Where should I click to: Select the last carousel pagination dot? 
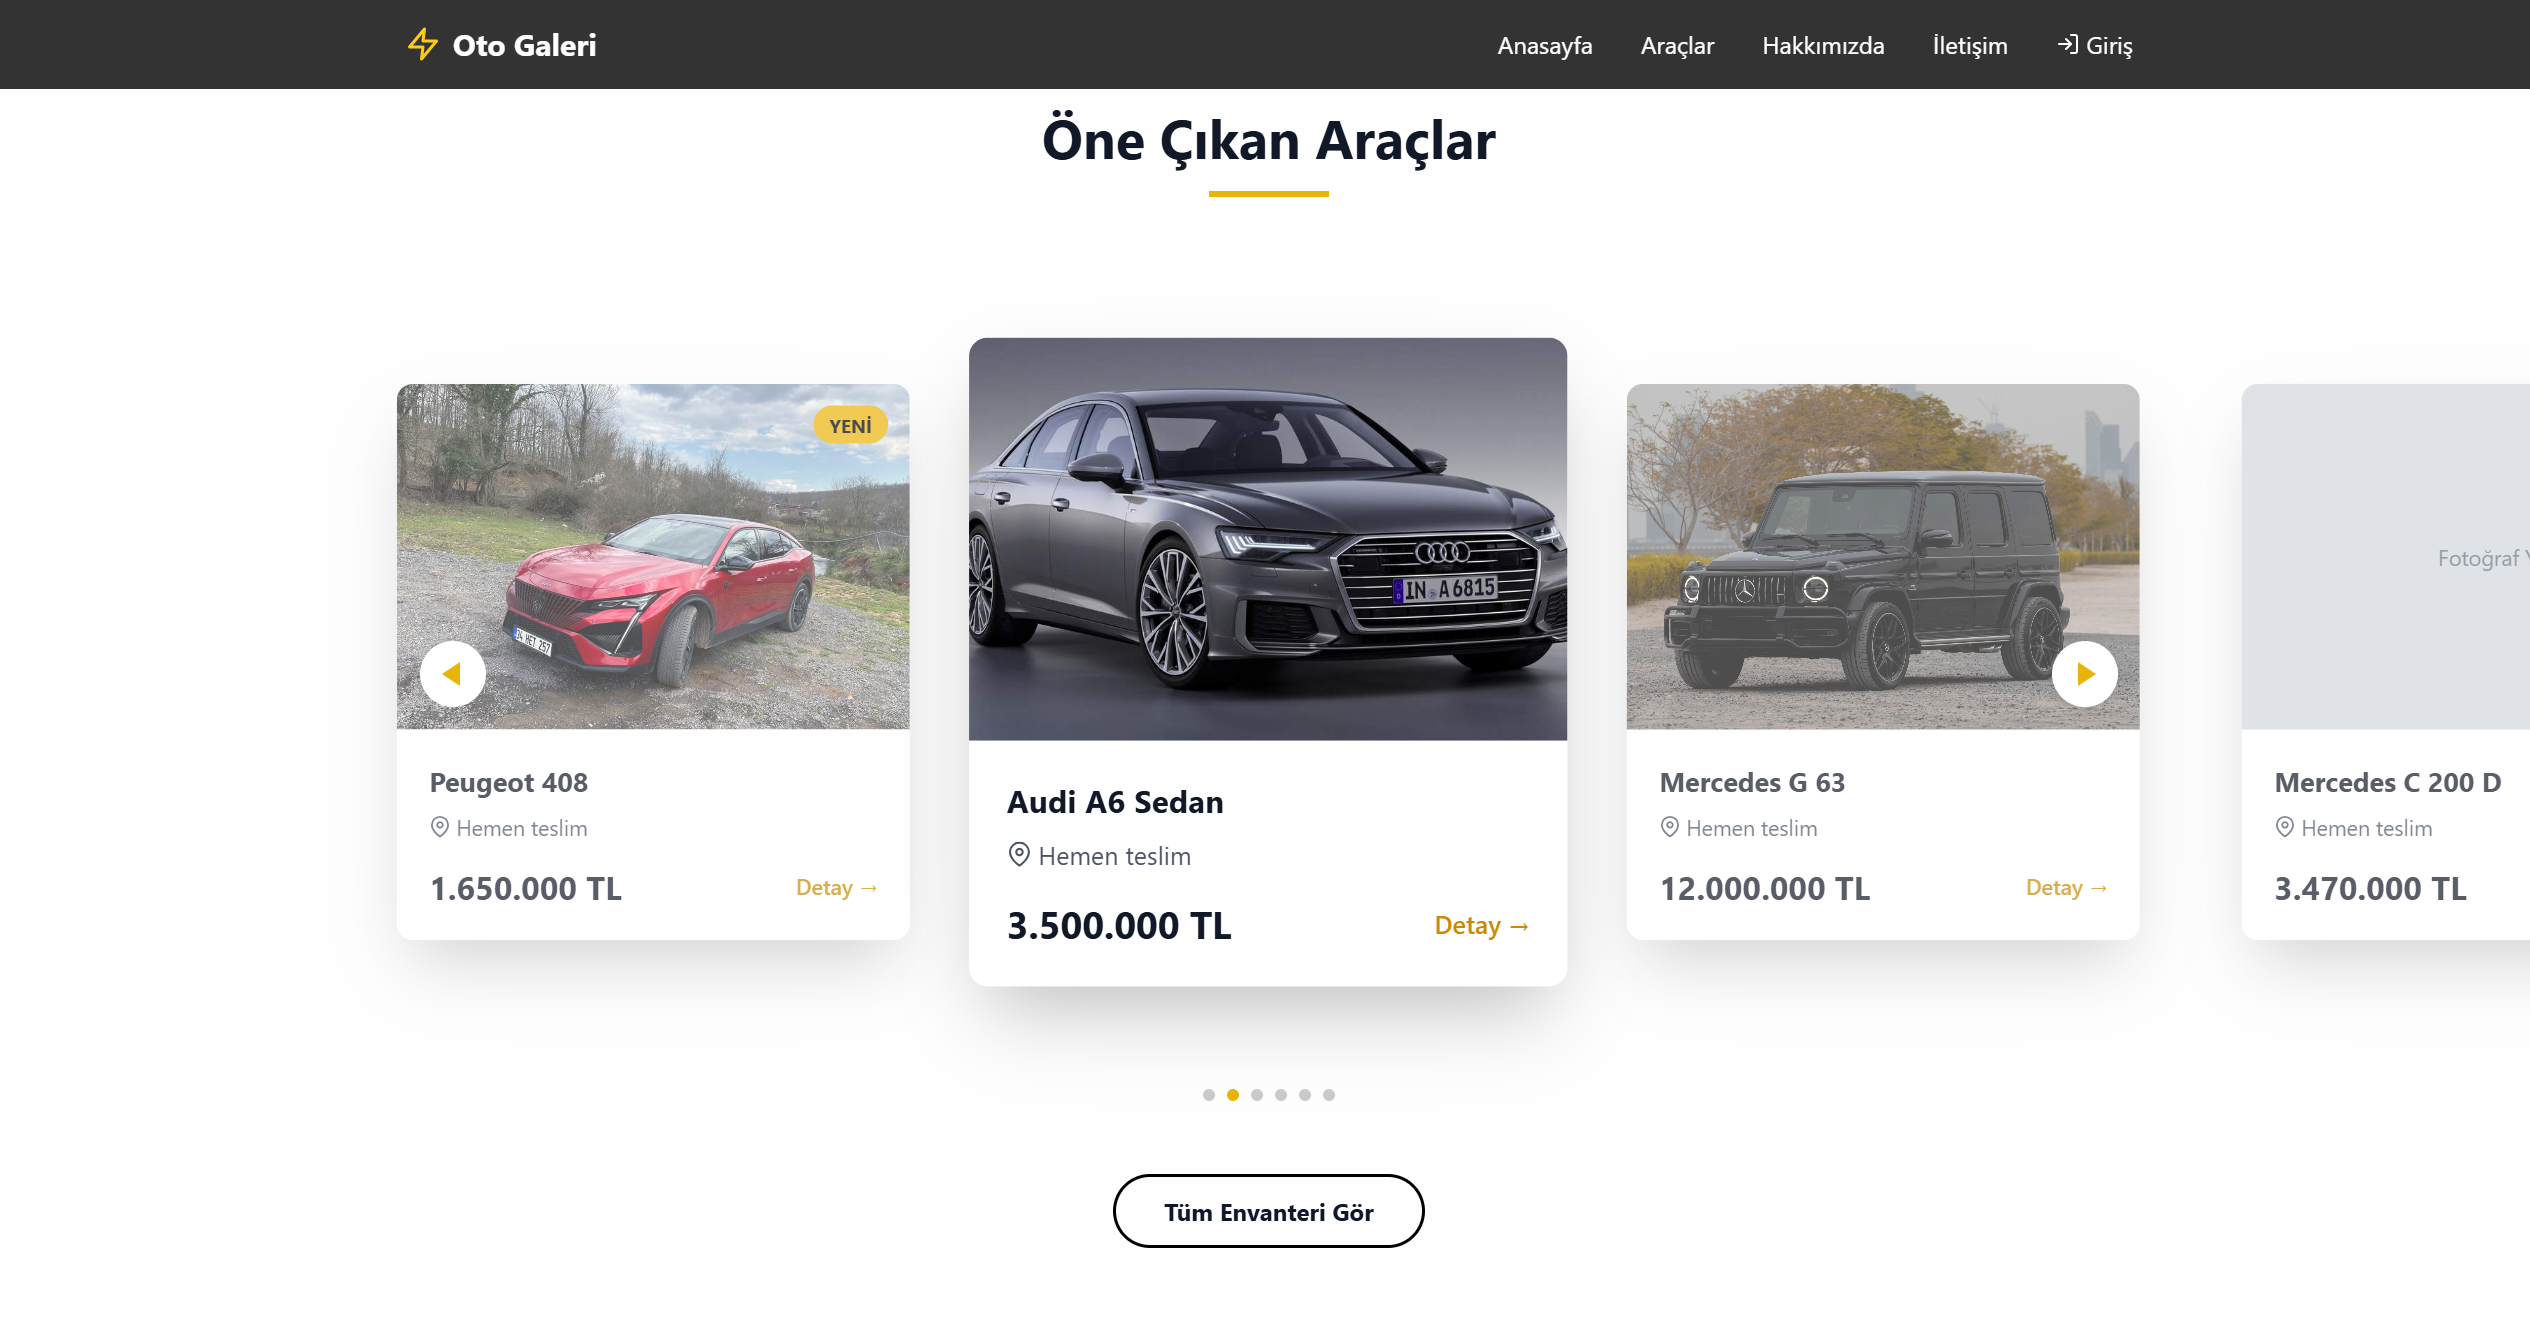[x=1329, y=1095]
